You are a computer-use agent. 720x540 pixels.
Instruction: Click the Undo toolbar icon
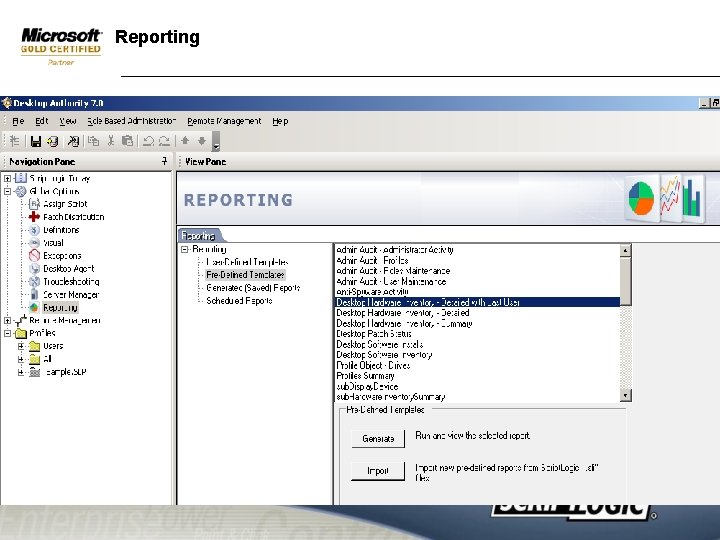[148, 141]
